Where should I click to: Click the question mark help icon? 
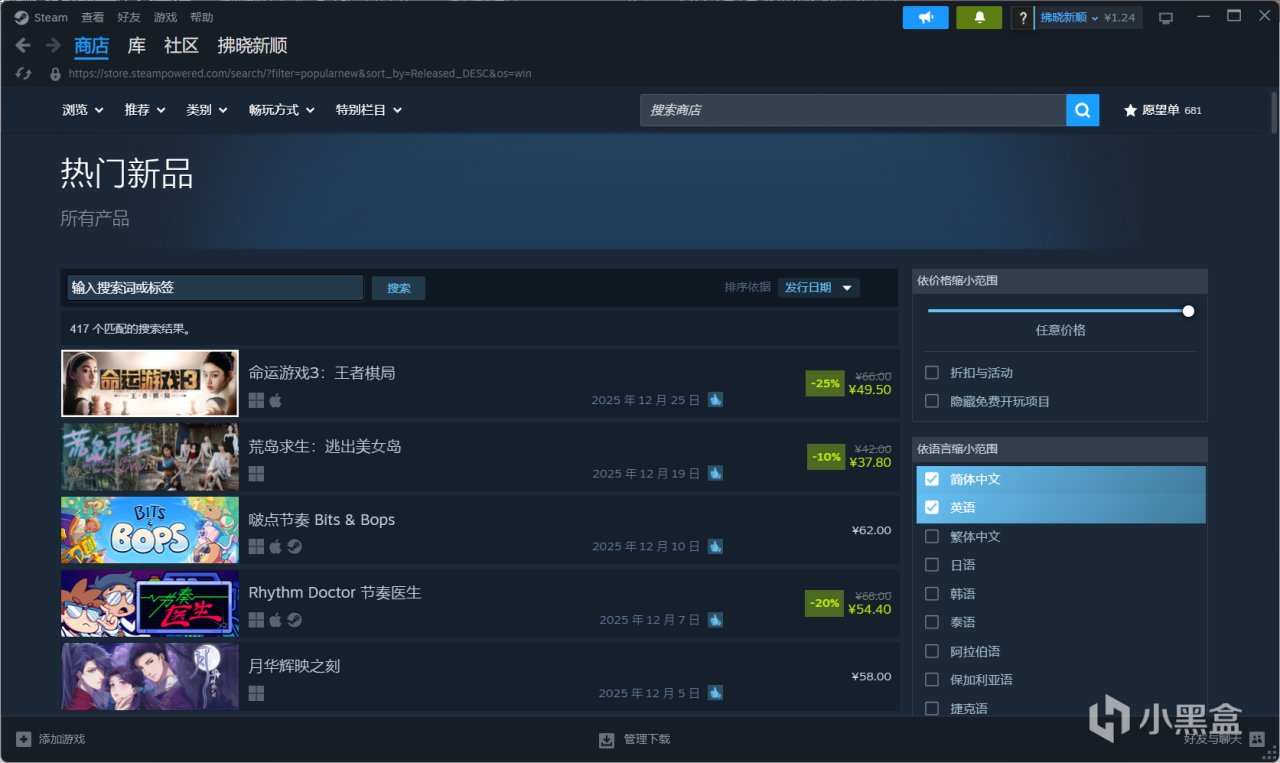tap(1022, 18)
